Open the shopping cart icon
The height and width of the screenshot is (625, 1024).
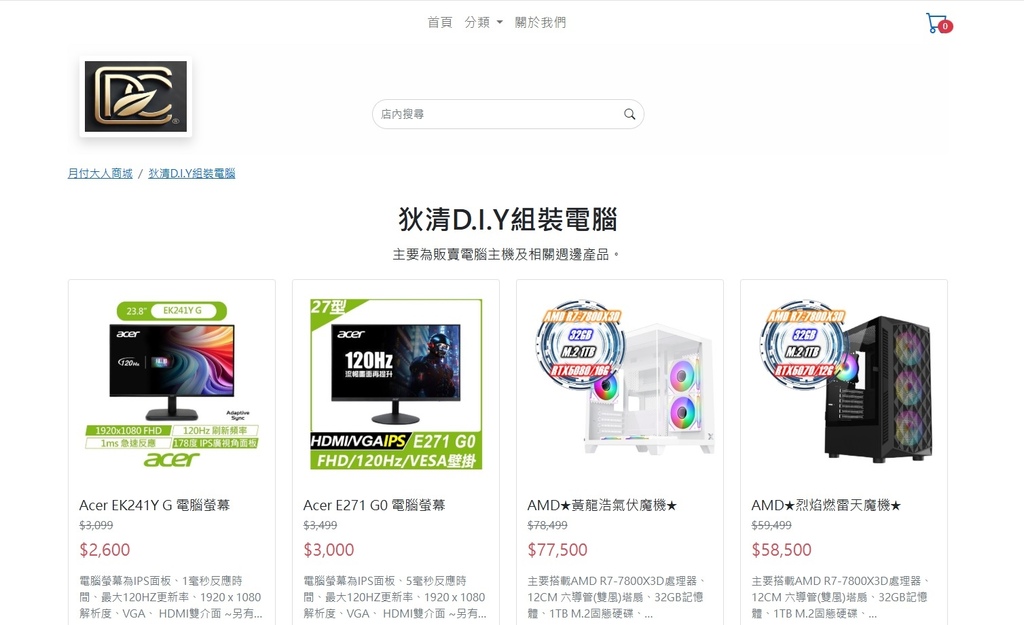(x=938, y=23)
